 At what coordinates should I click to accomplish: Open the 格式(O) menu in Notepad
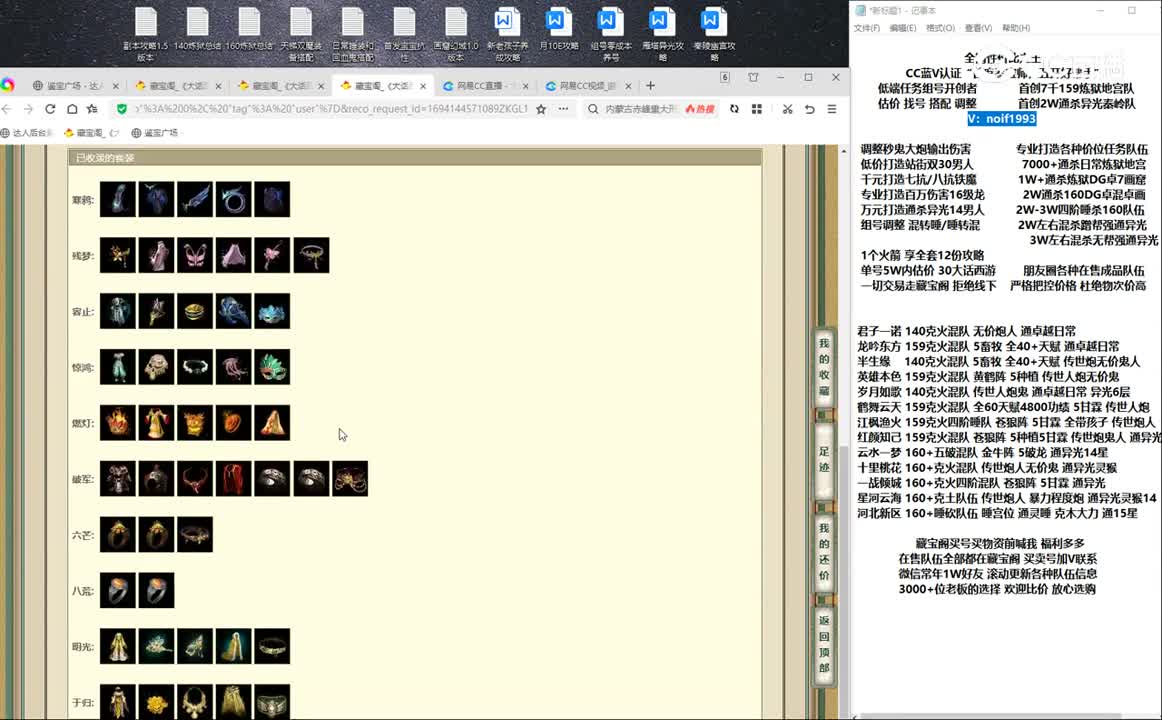point(940,28)
